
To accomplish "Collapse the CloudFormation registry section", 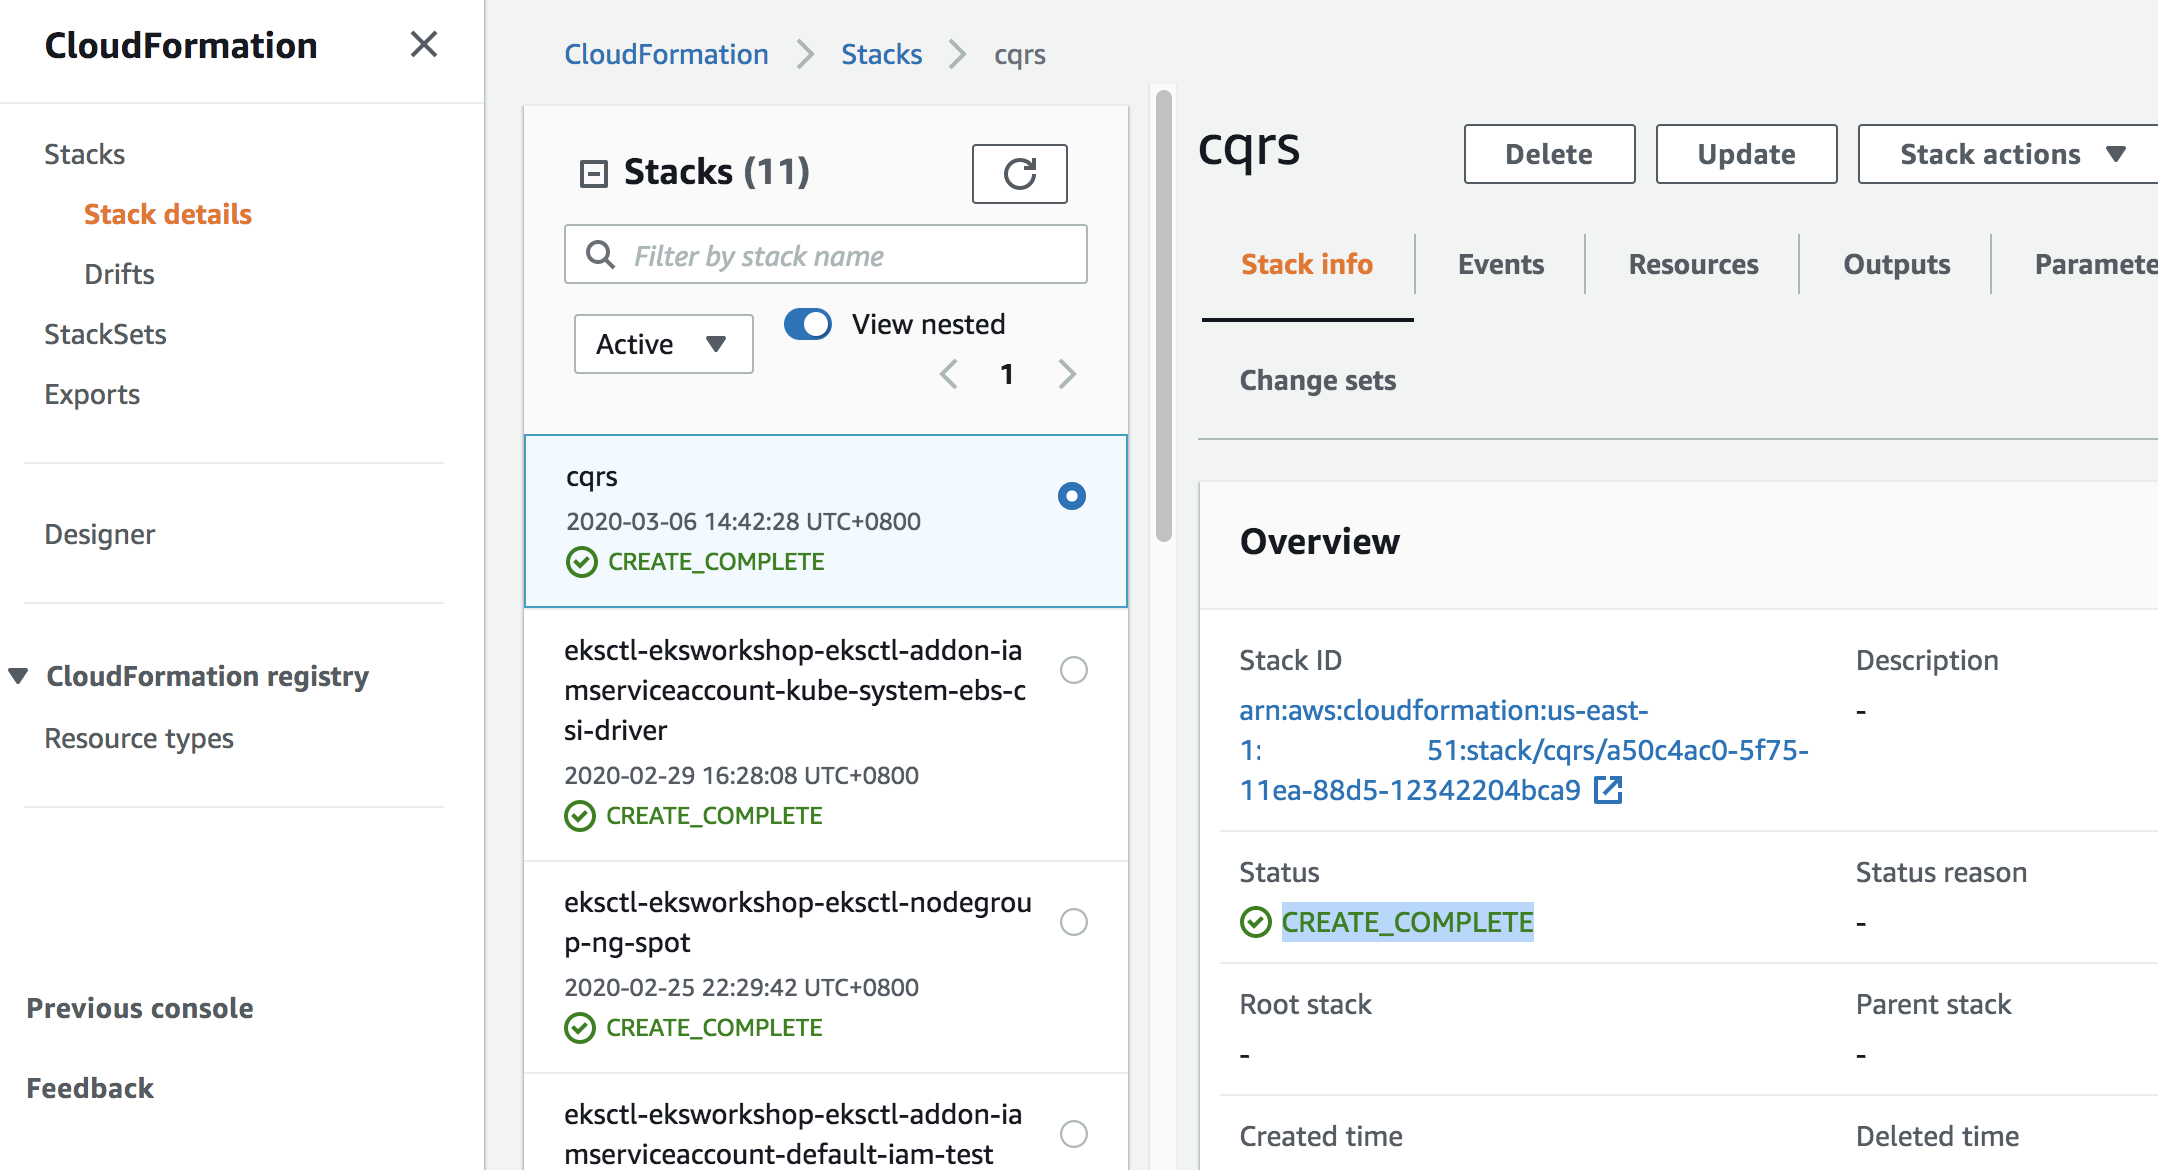I will click(x=18, y=676).
